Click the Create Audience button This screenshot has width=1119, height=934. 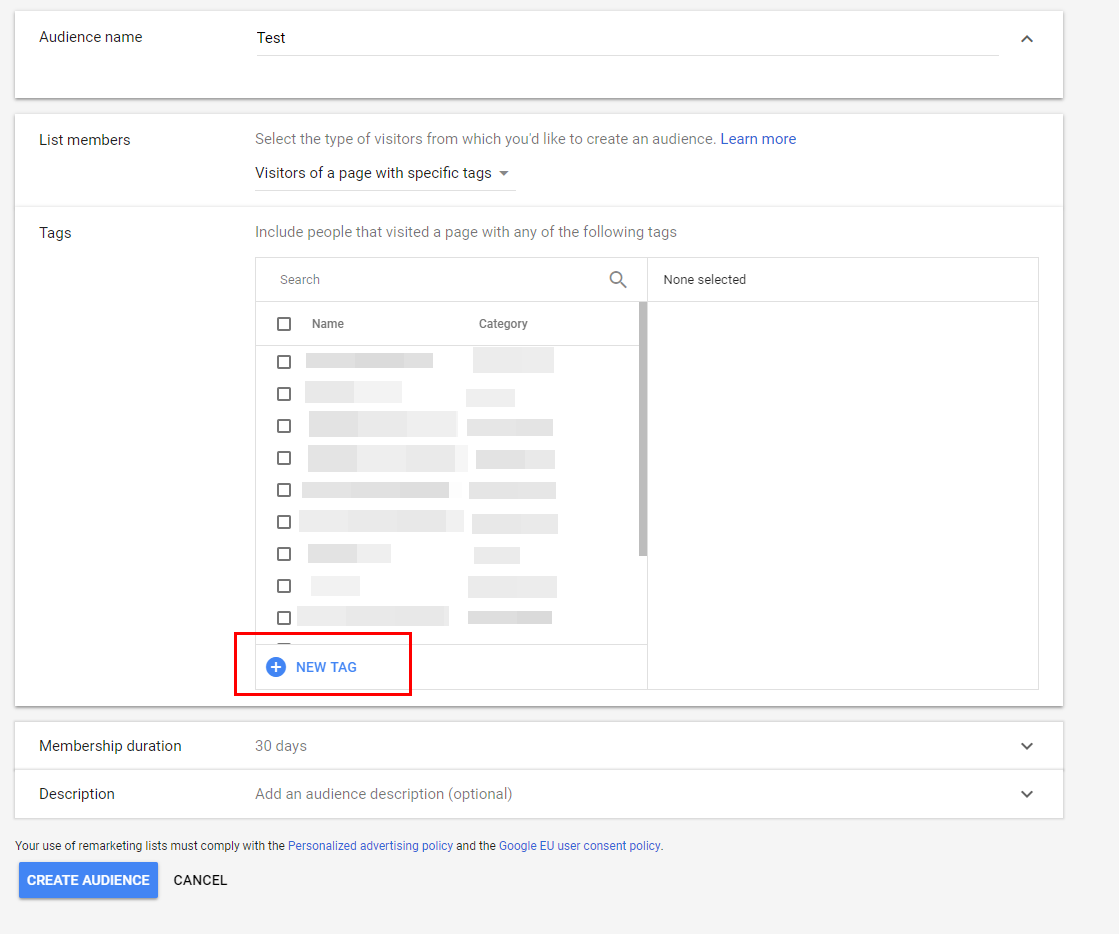(88, 880)
